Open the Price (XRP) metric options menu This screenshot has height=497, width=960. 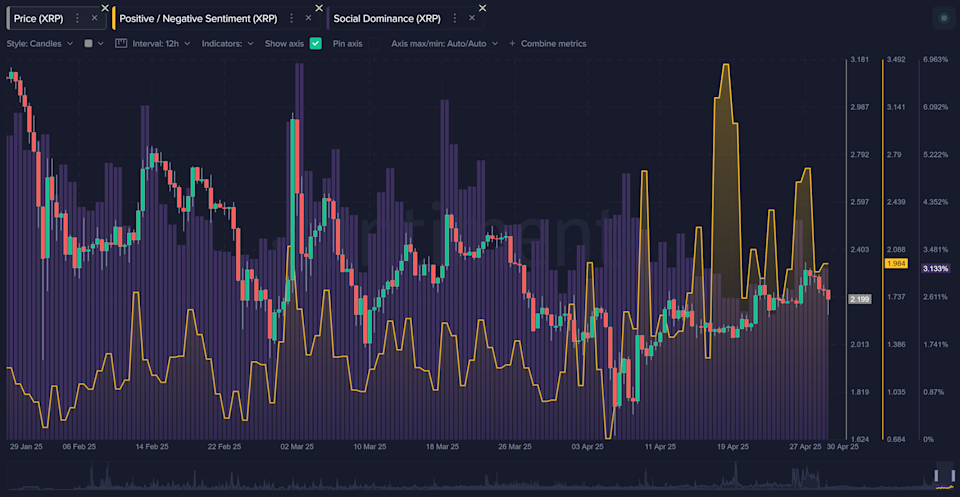click(x=77, y=18)
